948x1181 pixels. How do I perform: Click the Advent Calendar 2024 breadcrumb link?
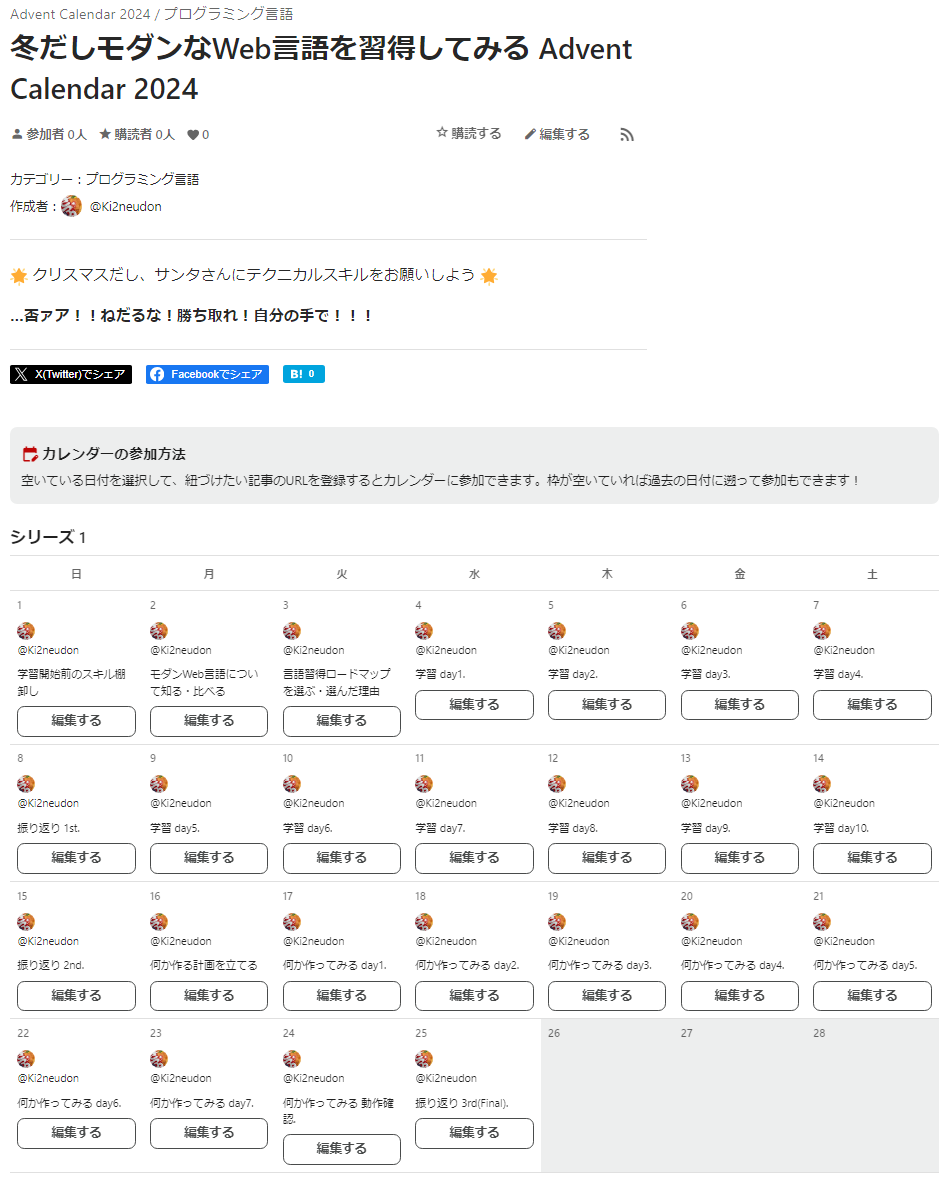(x=80, y=14)
